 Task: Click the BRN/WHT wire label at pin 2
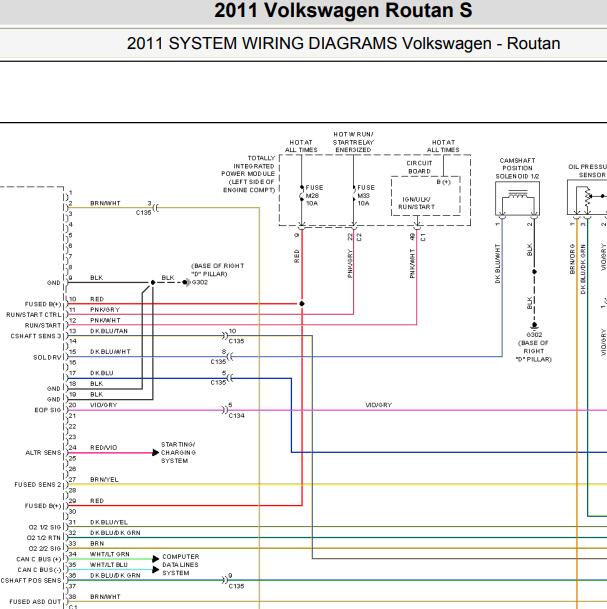tap(105, 203)
